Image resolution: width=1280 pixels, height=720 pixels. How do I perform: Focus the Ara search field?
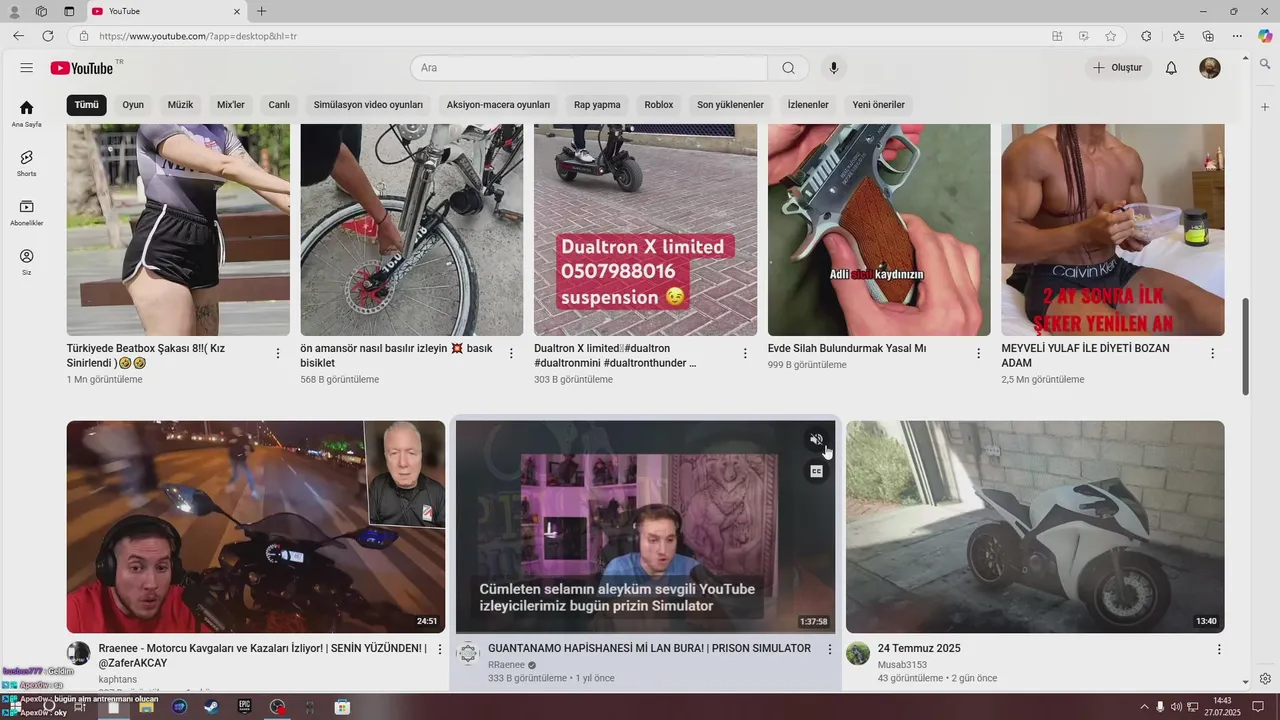coord(589,68)
